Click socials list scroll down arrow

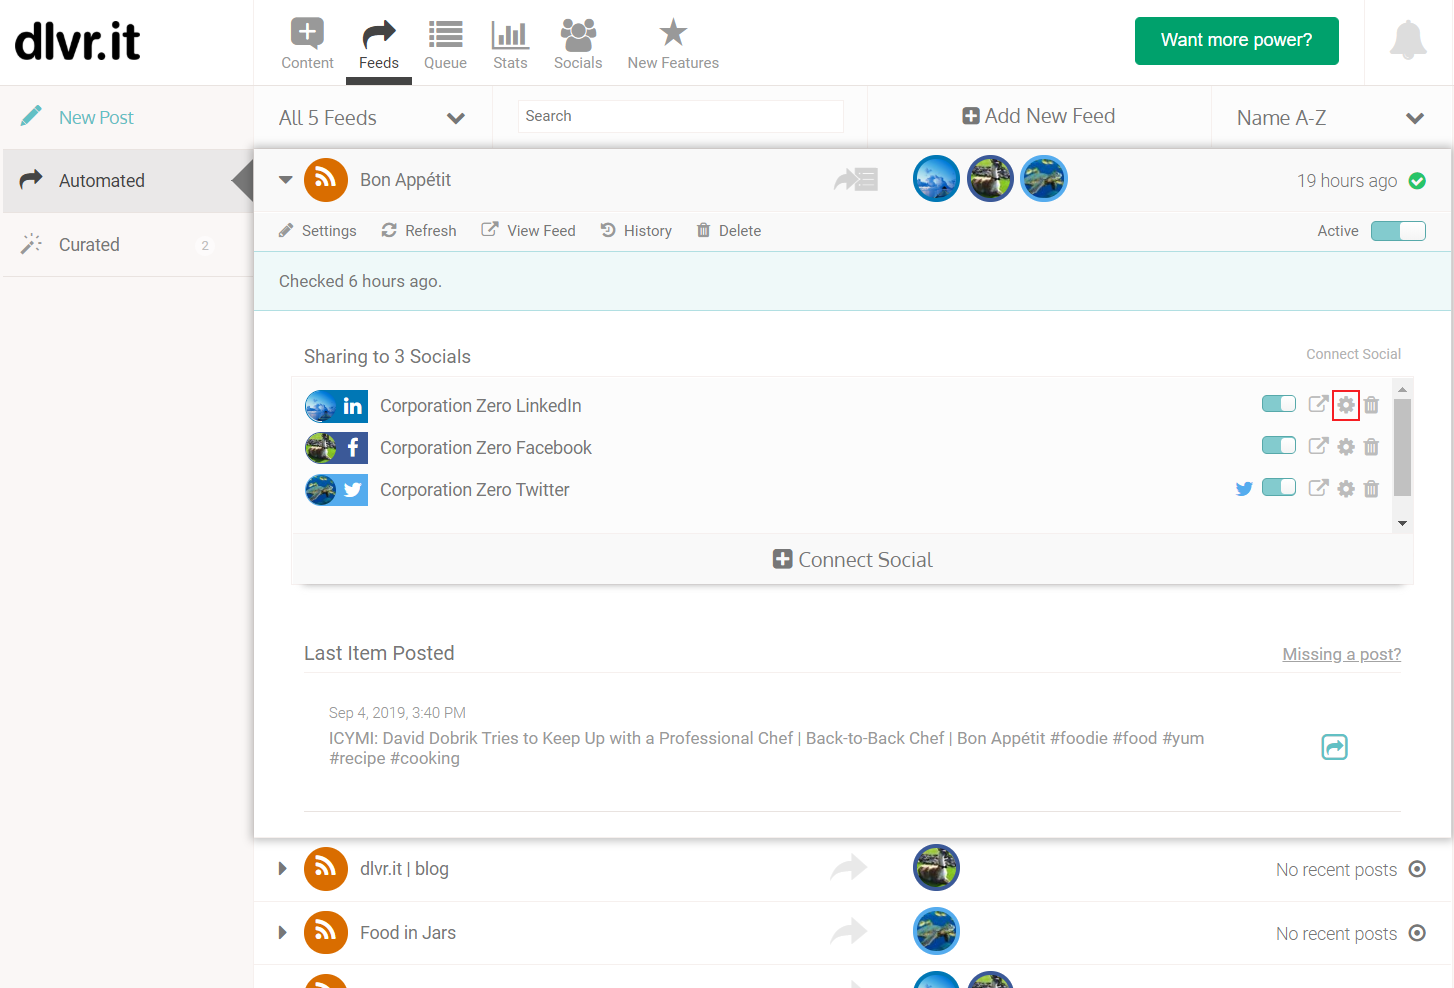tap(1402, 523)
